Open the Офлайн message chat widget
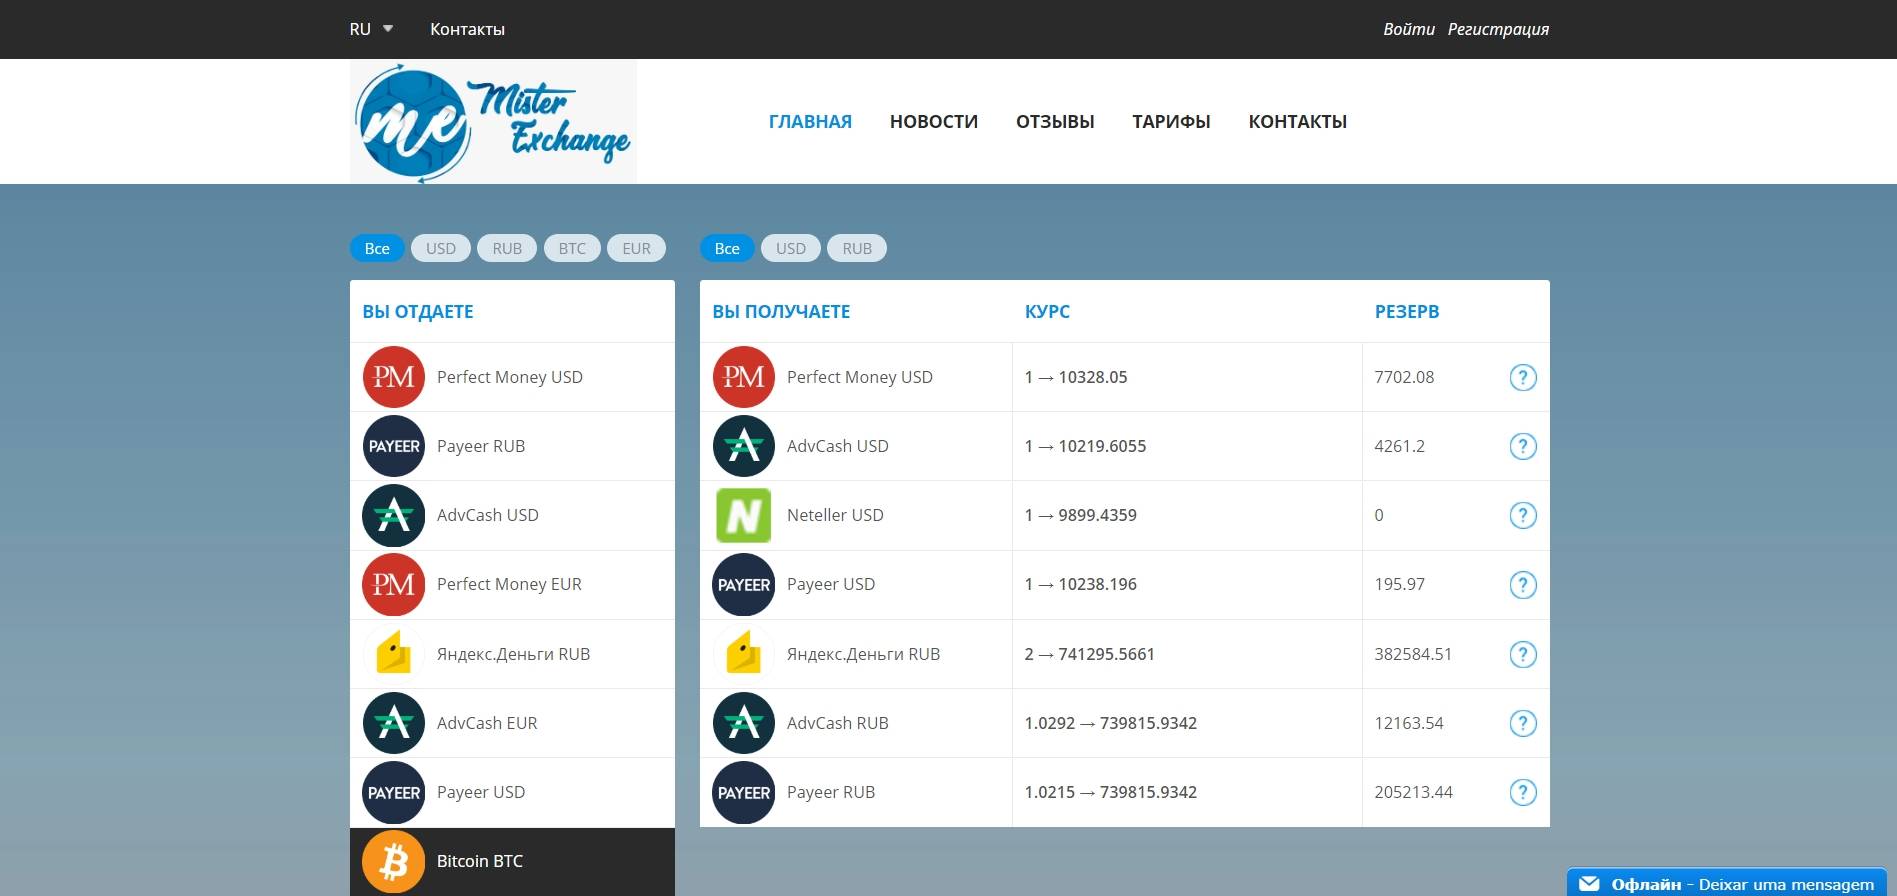Viewport: 1897px width, 896px height. pos(1726,883)
